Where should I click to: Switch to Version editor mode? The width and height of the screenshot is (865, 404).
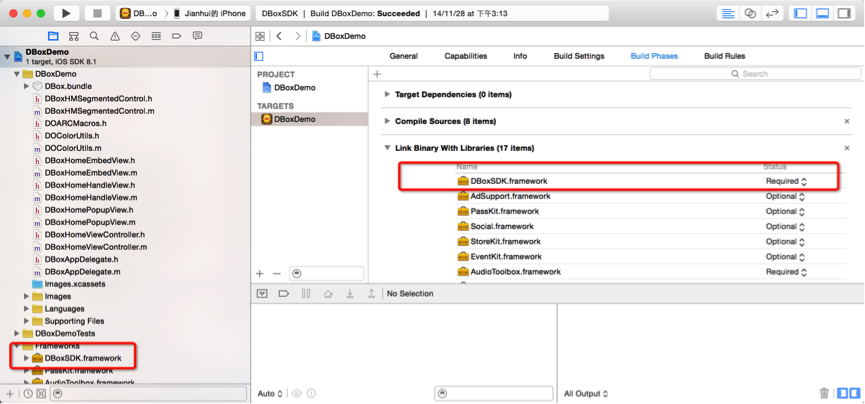pos(772,13)
